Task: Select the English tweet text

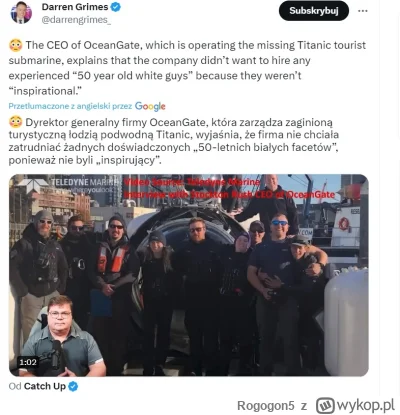Action: (x=187, y=68)
